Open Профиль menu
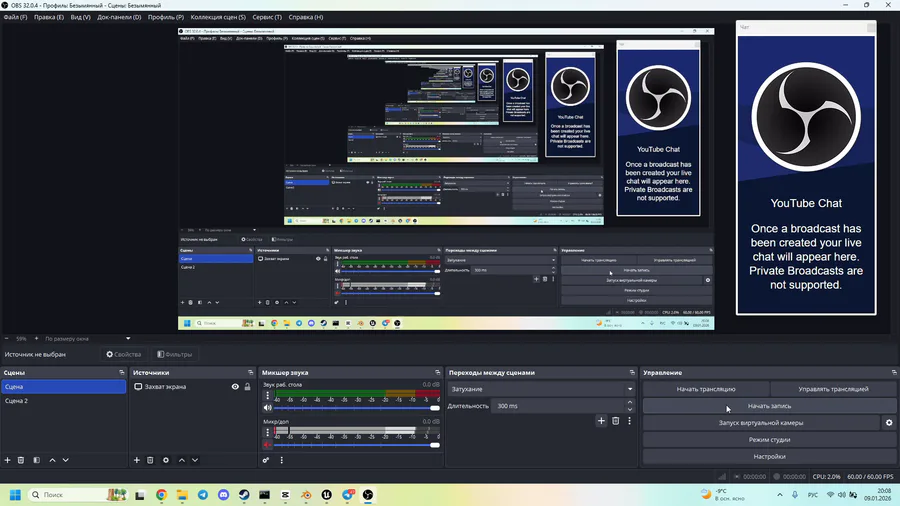Viewport: 900px width, 506px height. click(166, 17)
